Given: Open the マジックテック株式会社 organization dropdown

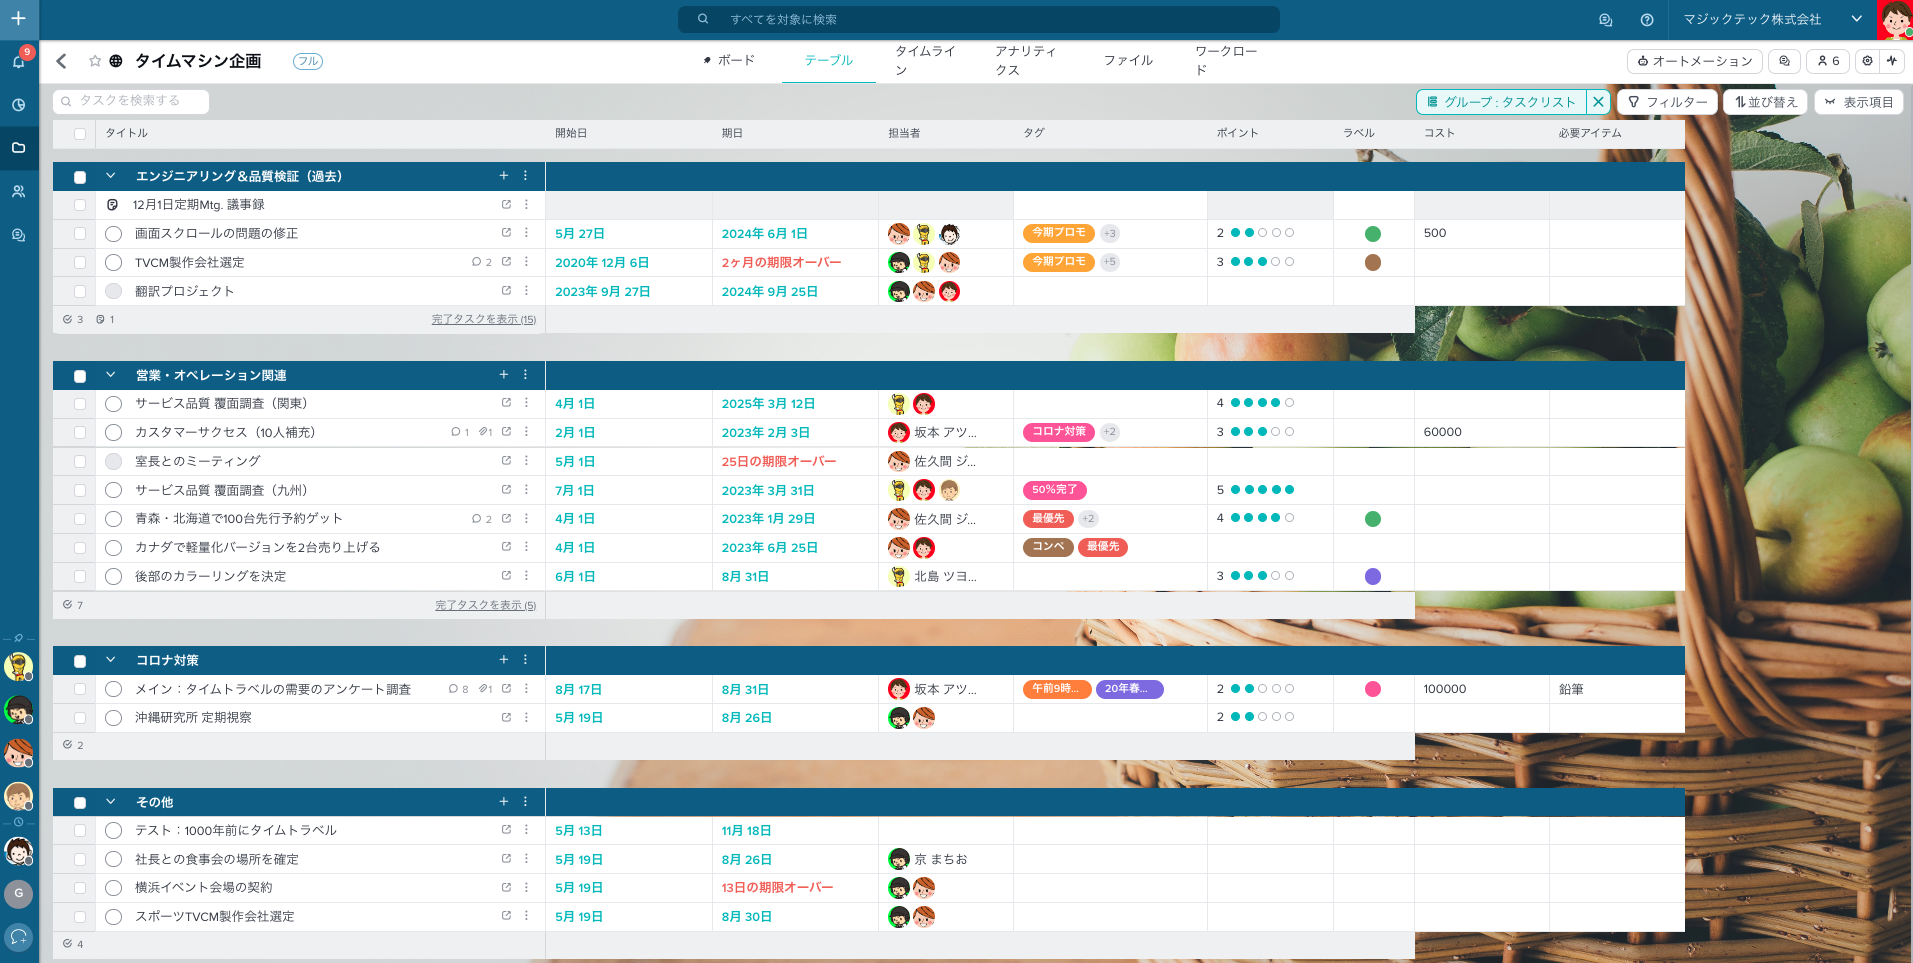Looking at the screenshot, I should (1856, 19).
